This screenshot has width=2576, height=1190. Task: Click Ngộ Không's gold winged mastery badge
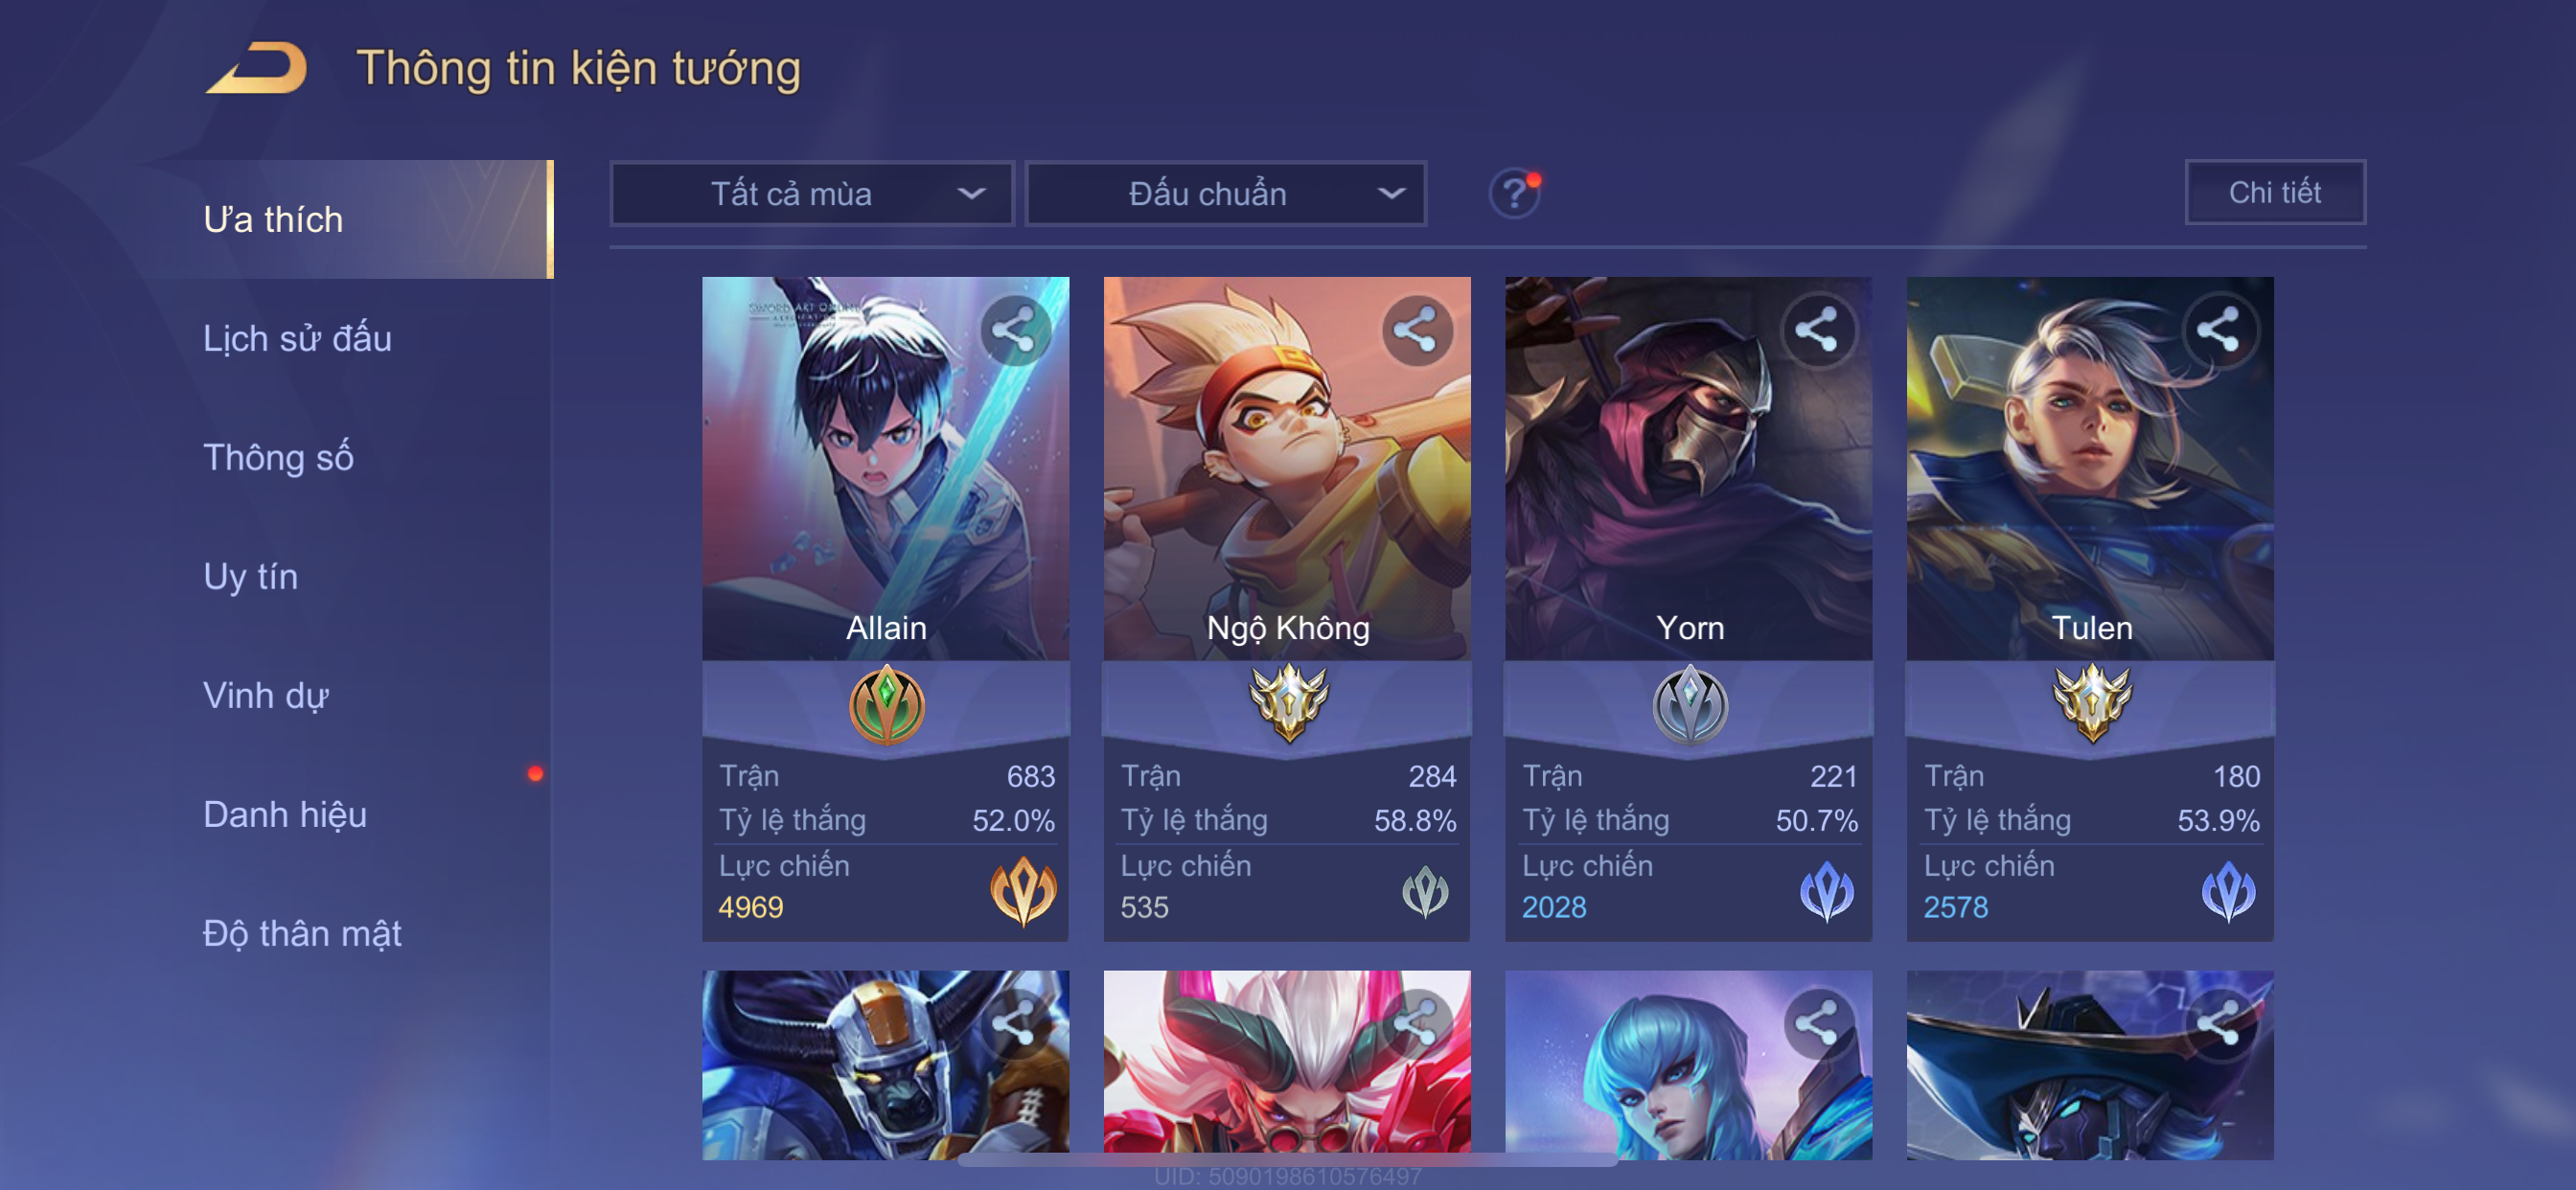pos(1288,703)
